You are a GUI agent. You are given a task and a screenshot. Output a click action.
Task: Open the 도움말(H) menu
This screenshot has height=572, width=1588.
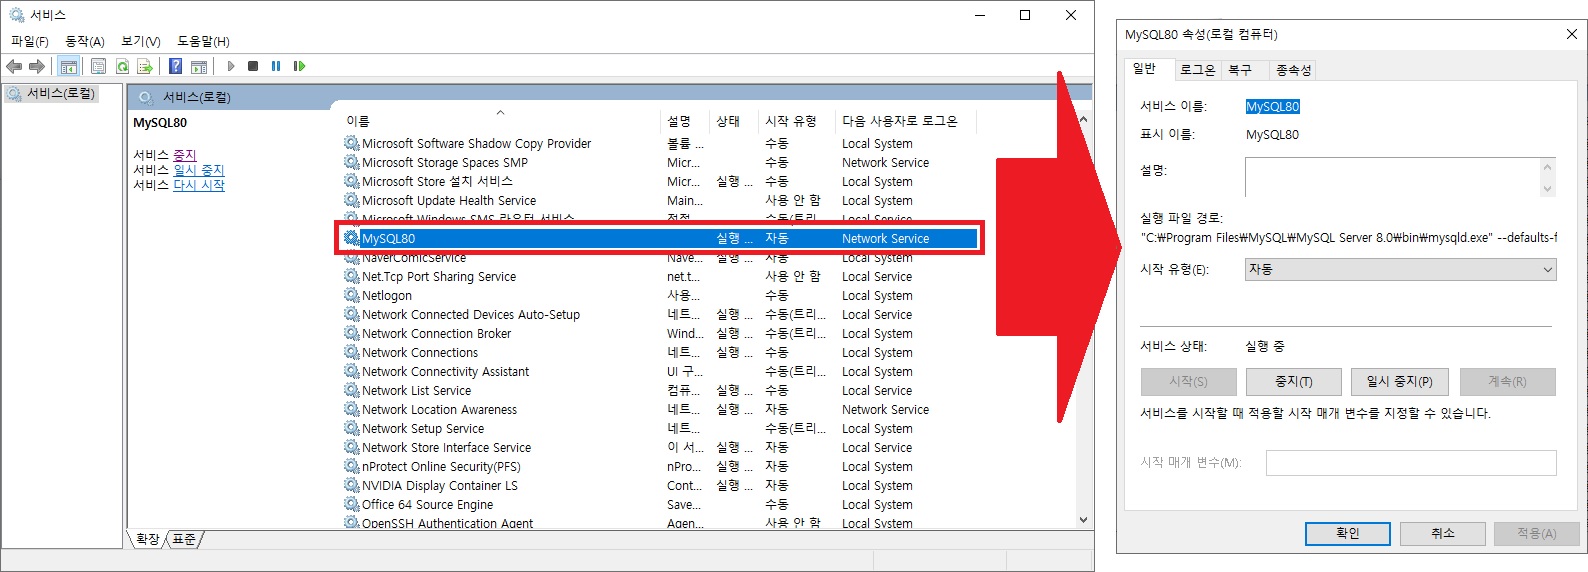coord(203,41)
